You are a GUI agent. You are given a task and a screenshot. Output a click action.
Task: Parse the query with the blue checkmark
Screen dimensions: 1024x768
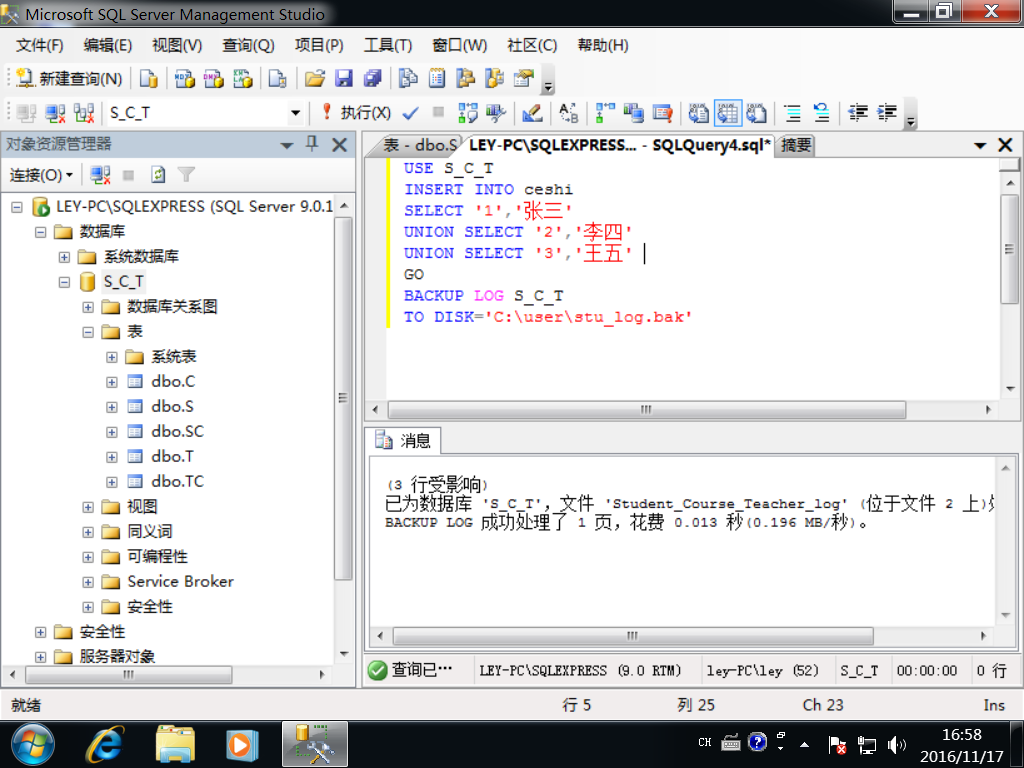pyautogui.click(x=410, y=114)
